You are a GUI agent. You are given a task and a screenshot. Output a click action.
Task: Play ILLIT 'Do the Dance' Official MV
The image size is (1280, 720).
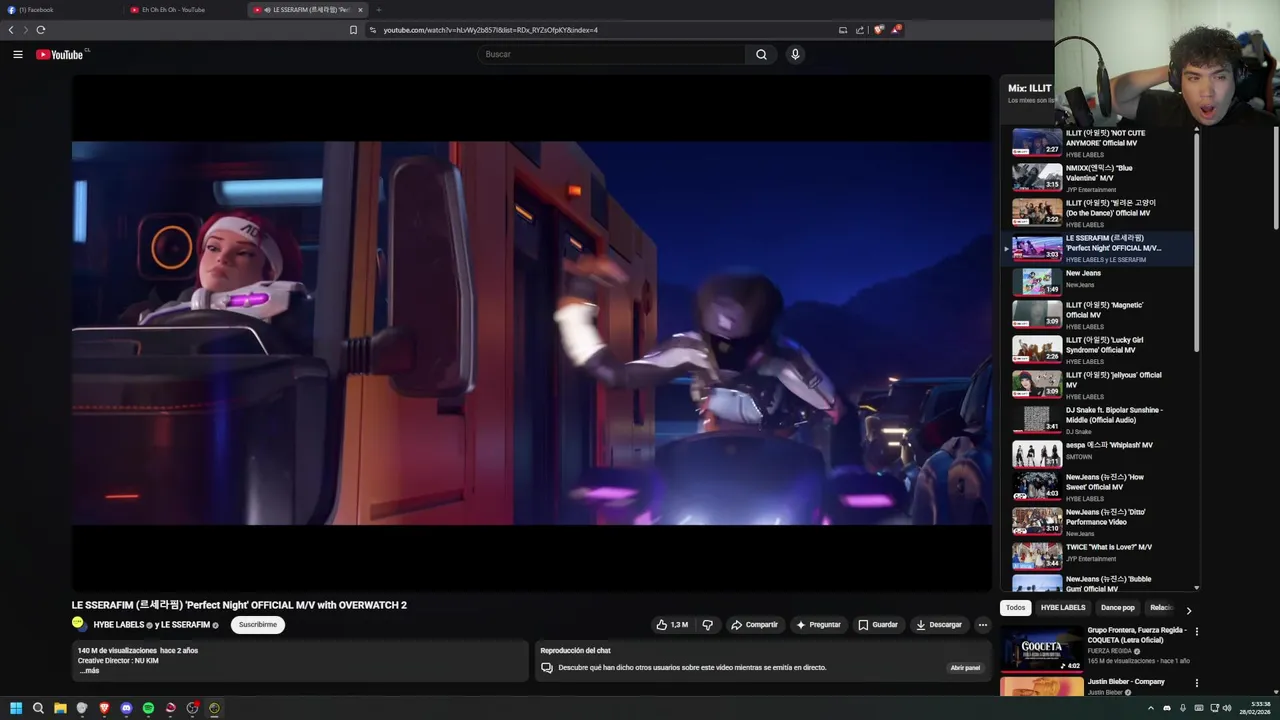pos(1098,213)
